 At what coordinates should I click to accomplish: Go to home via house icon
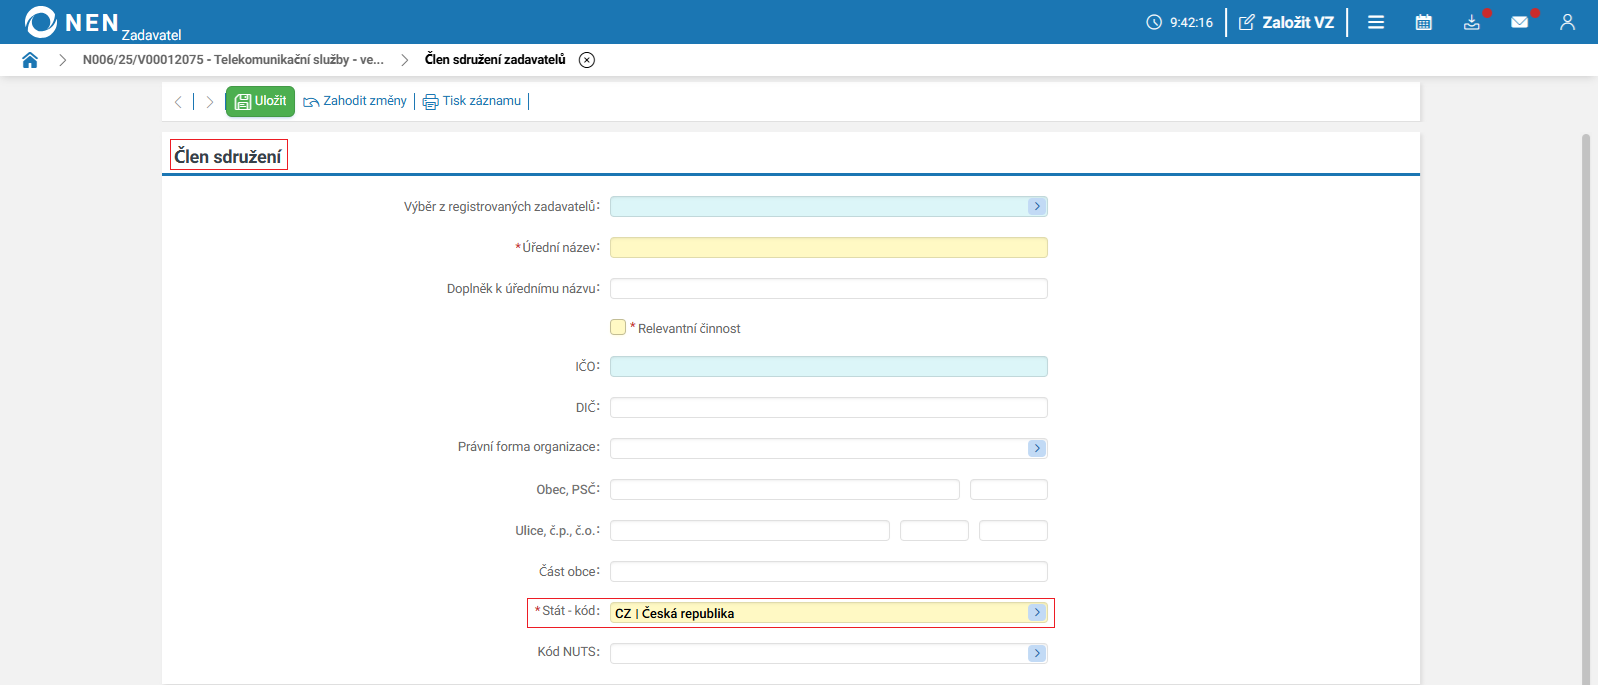(30, 60)
